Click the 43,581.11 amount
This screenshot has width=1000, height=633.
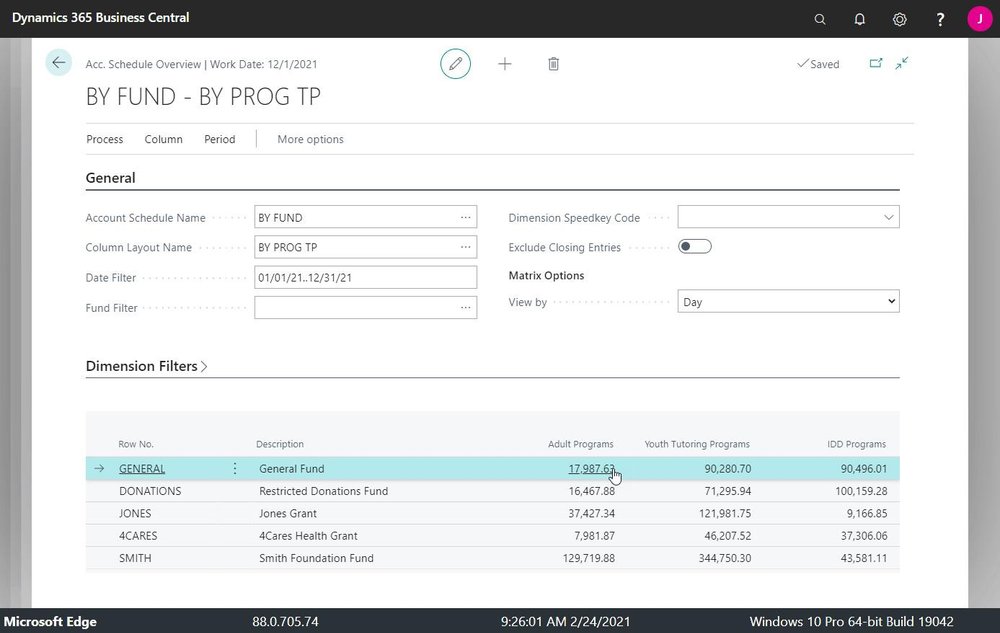point(864,558)
